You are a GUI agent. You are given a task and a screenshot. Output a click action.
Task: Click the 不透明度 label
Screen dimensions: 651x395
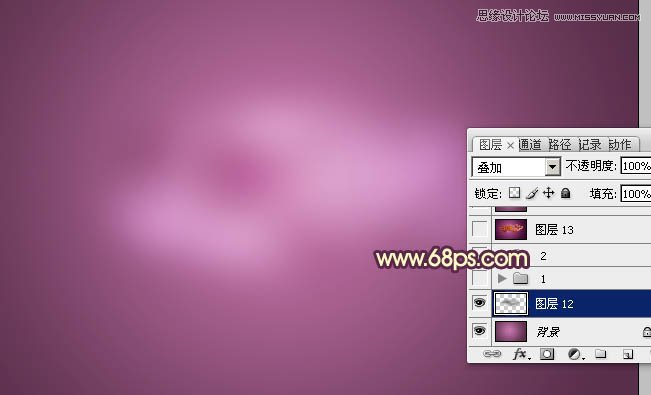[591, 166]
